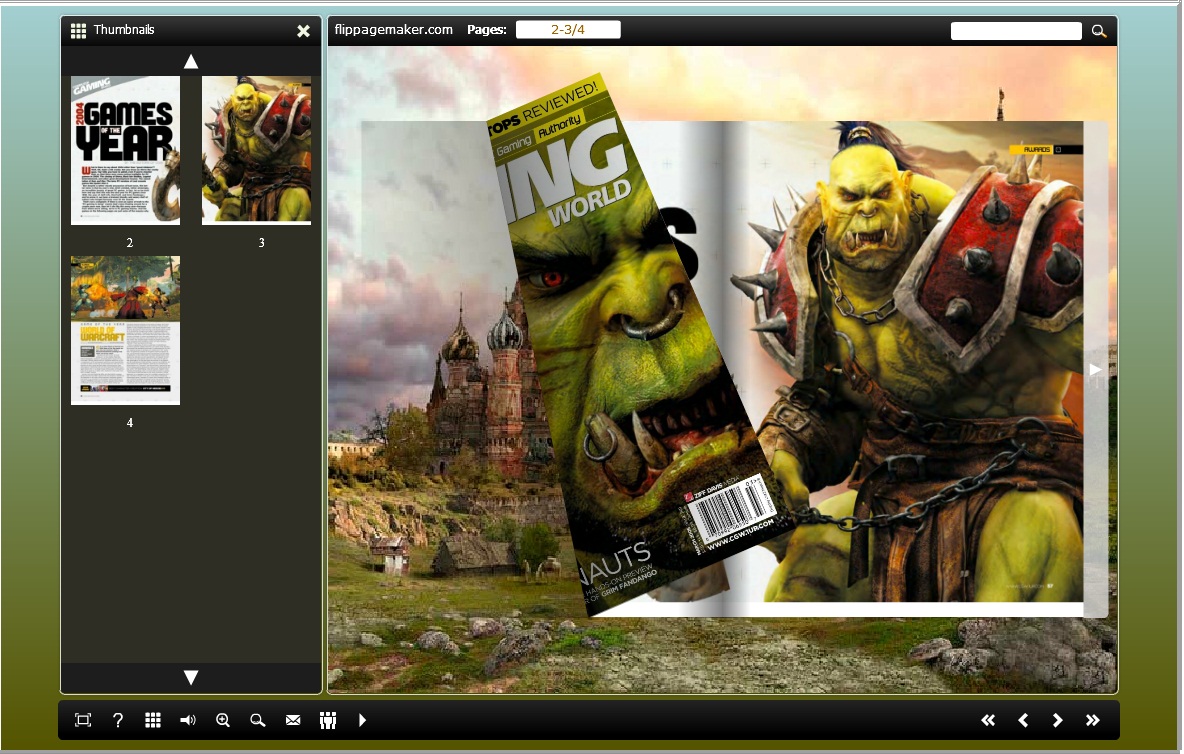Open page 2 Games of the Year thumbnail
Image resolution: width=1184 pixels, height=754 pixels.
point(125,150)
